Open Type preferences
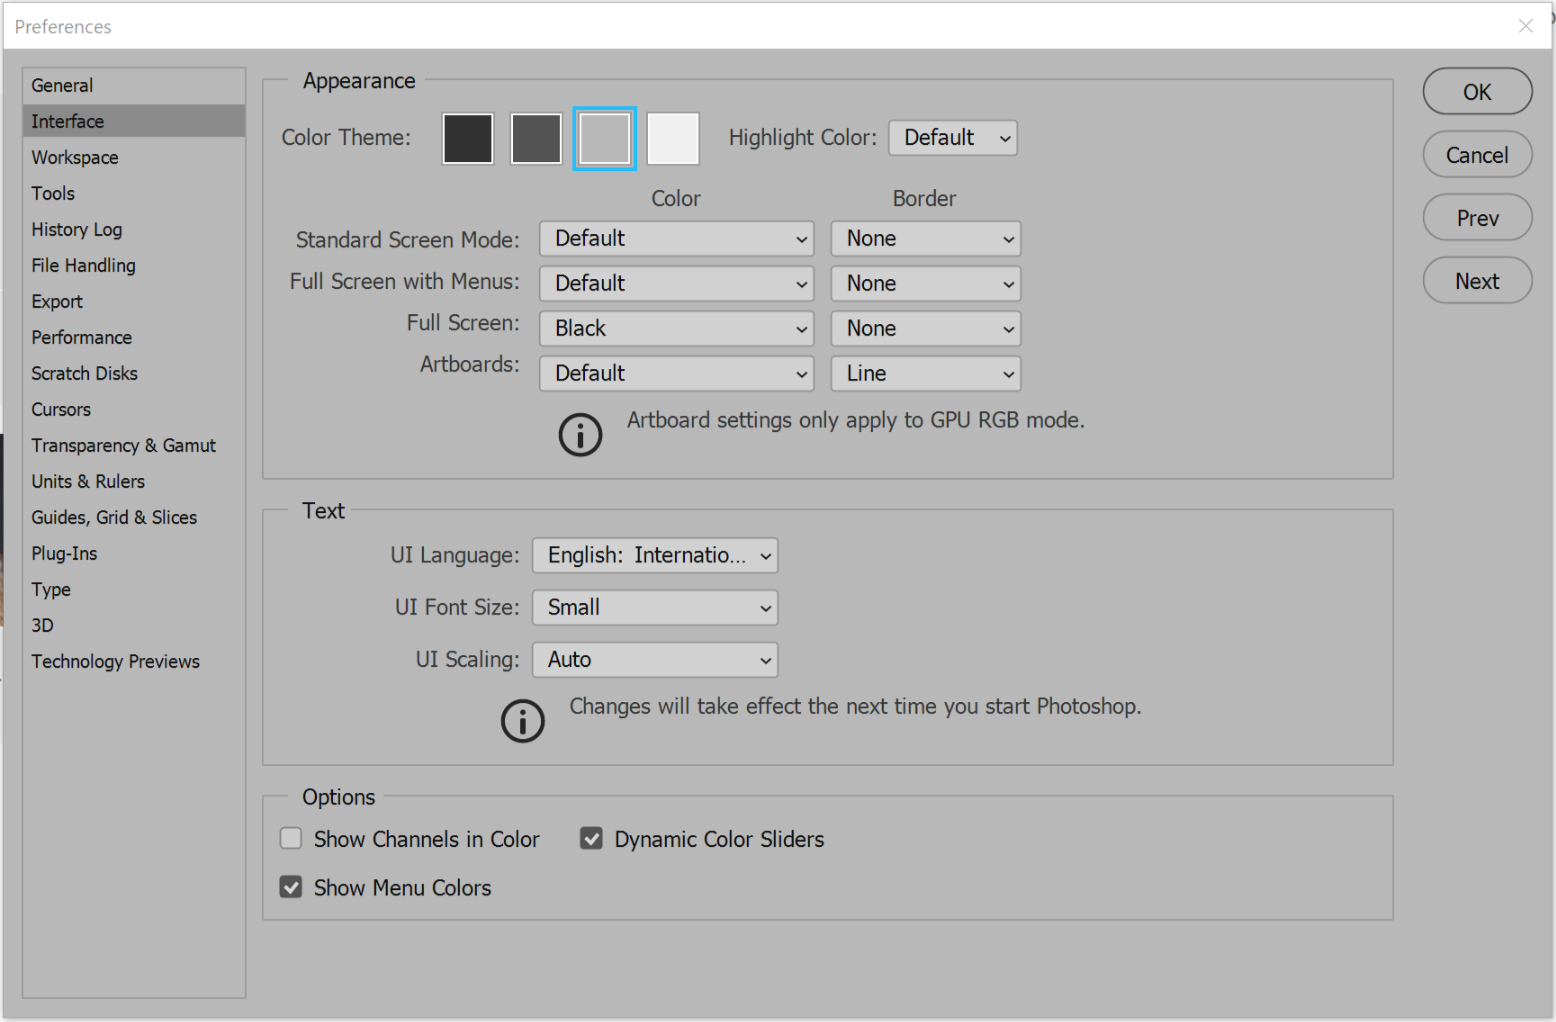The width and height of the screenshot is (1556, 1022). click(x=134, y=589)
